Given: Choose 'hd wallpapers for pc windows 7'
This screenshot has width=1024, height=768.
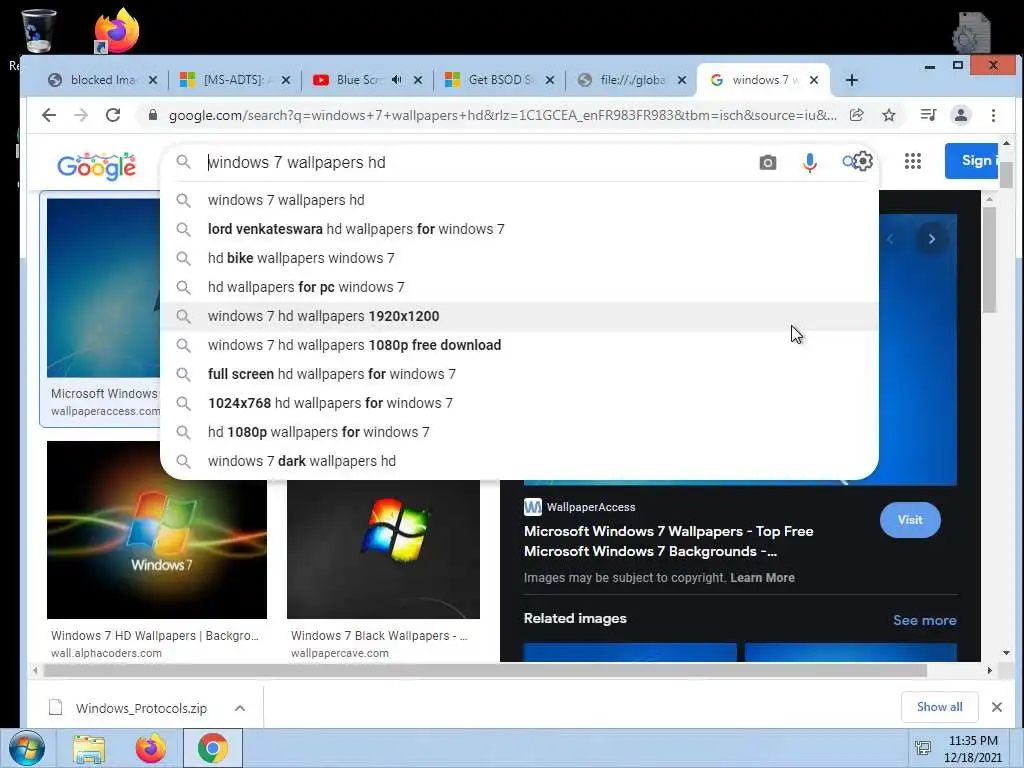Looking at the screenshot, I should tap(519, 287).
